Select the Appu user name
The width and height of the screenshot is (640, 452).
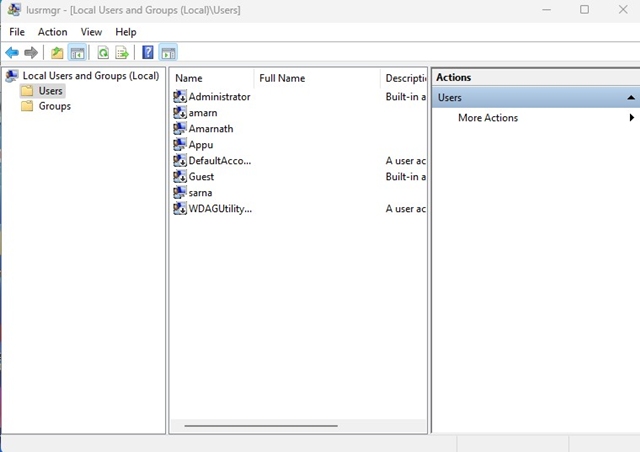pyautogui.click(x=201, y=145)
